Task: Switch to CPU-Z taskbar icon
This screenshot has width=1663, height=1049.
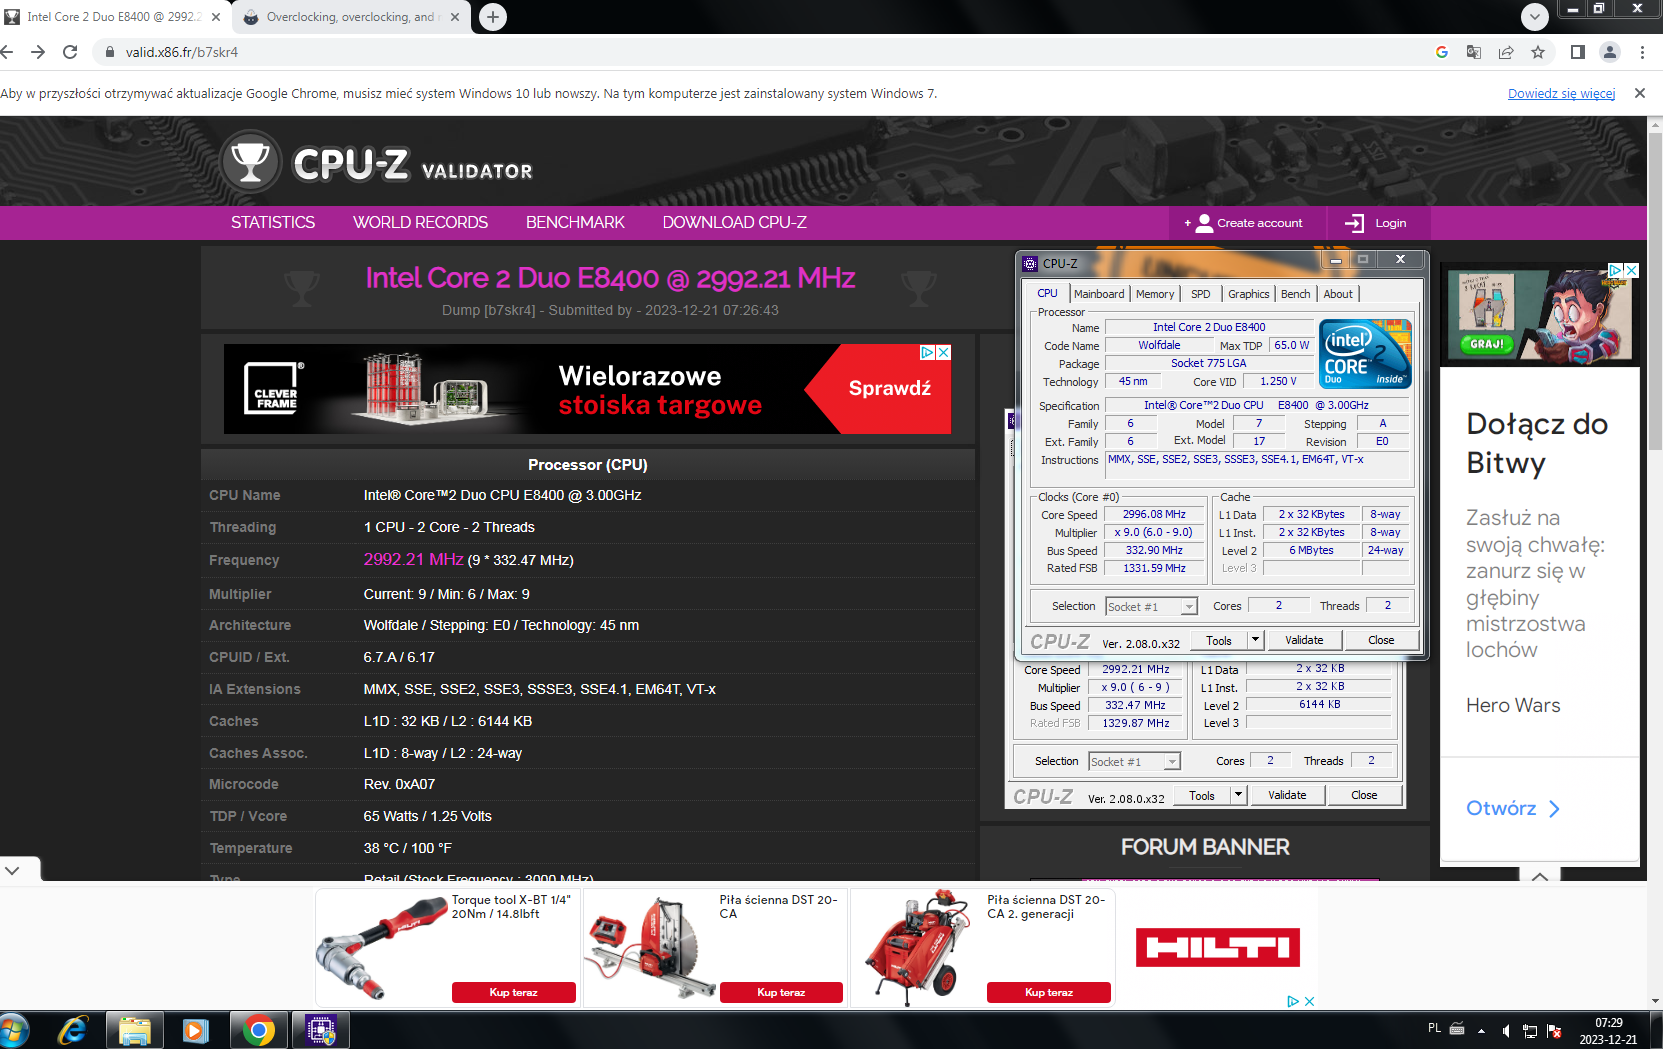Action: point(320,1030)
